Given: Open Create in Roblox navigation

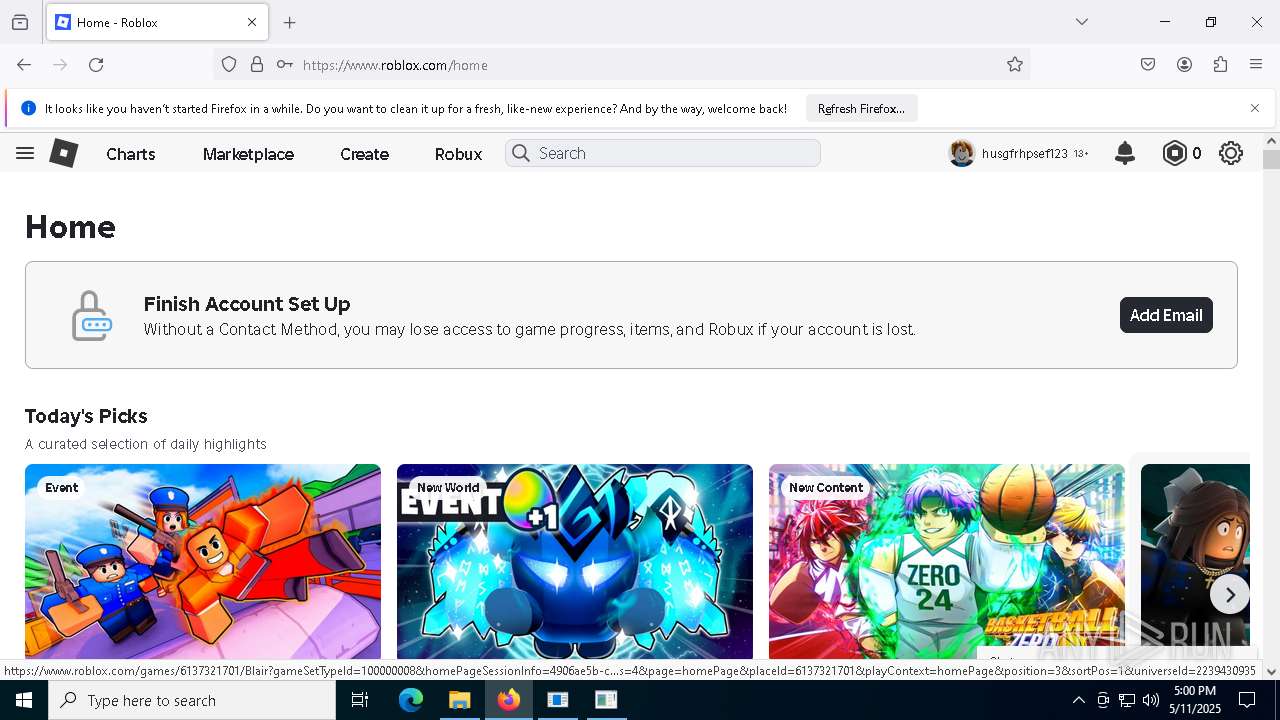Looking at the screenshot, I should (364, 154).
